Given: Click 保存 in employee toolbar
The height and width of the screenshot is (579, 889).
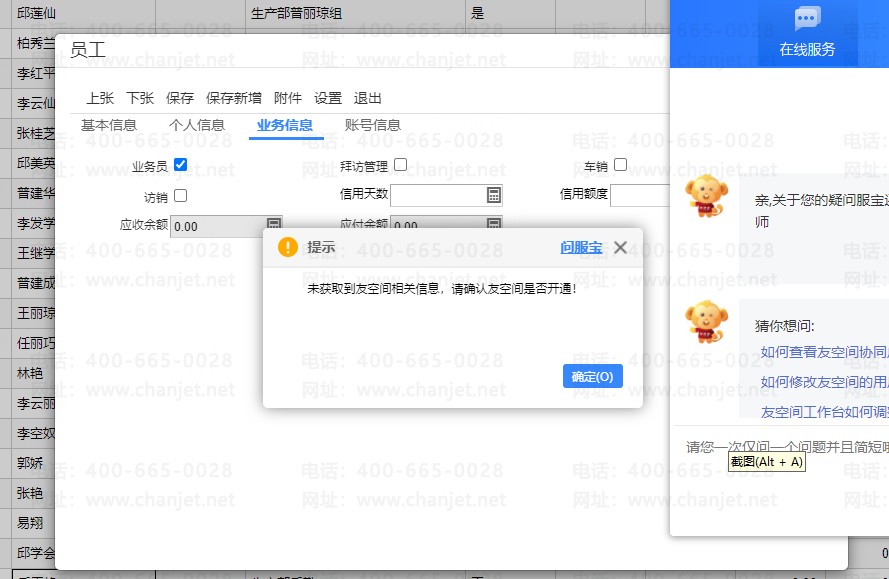Looking at the screenshot, I should coord(180,98).
